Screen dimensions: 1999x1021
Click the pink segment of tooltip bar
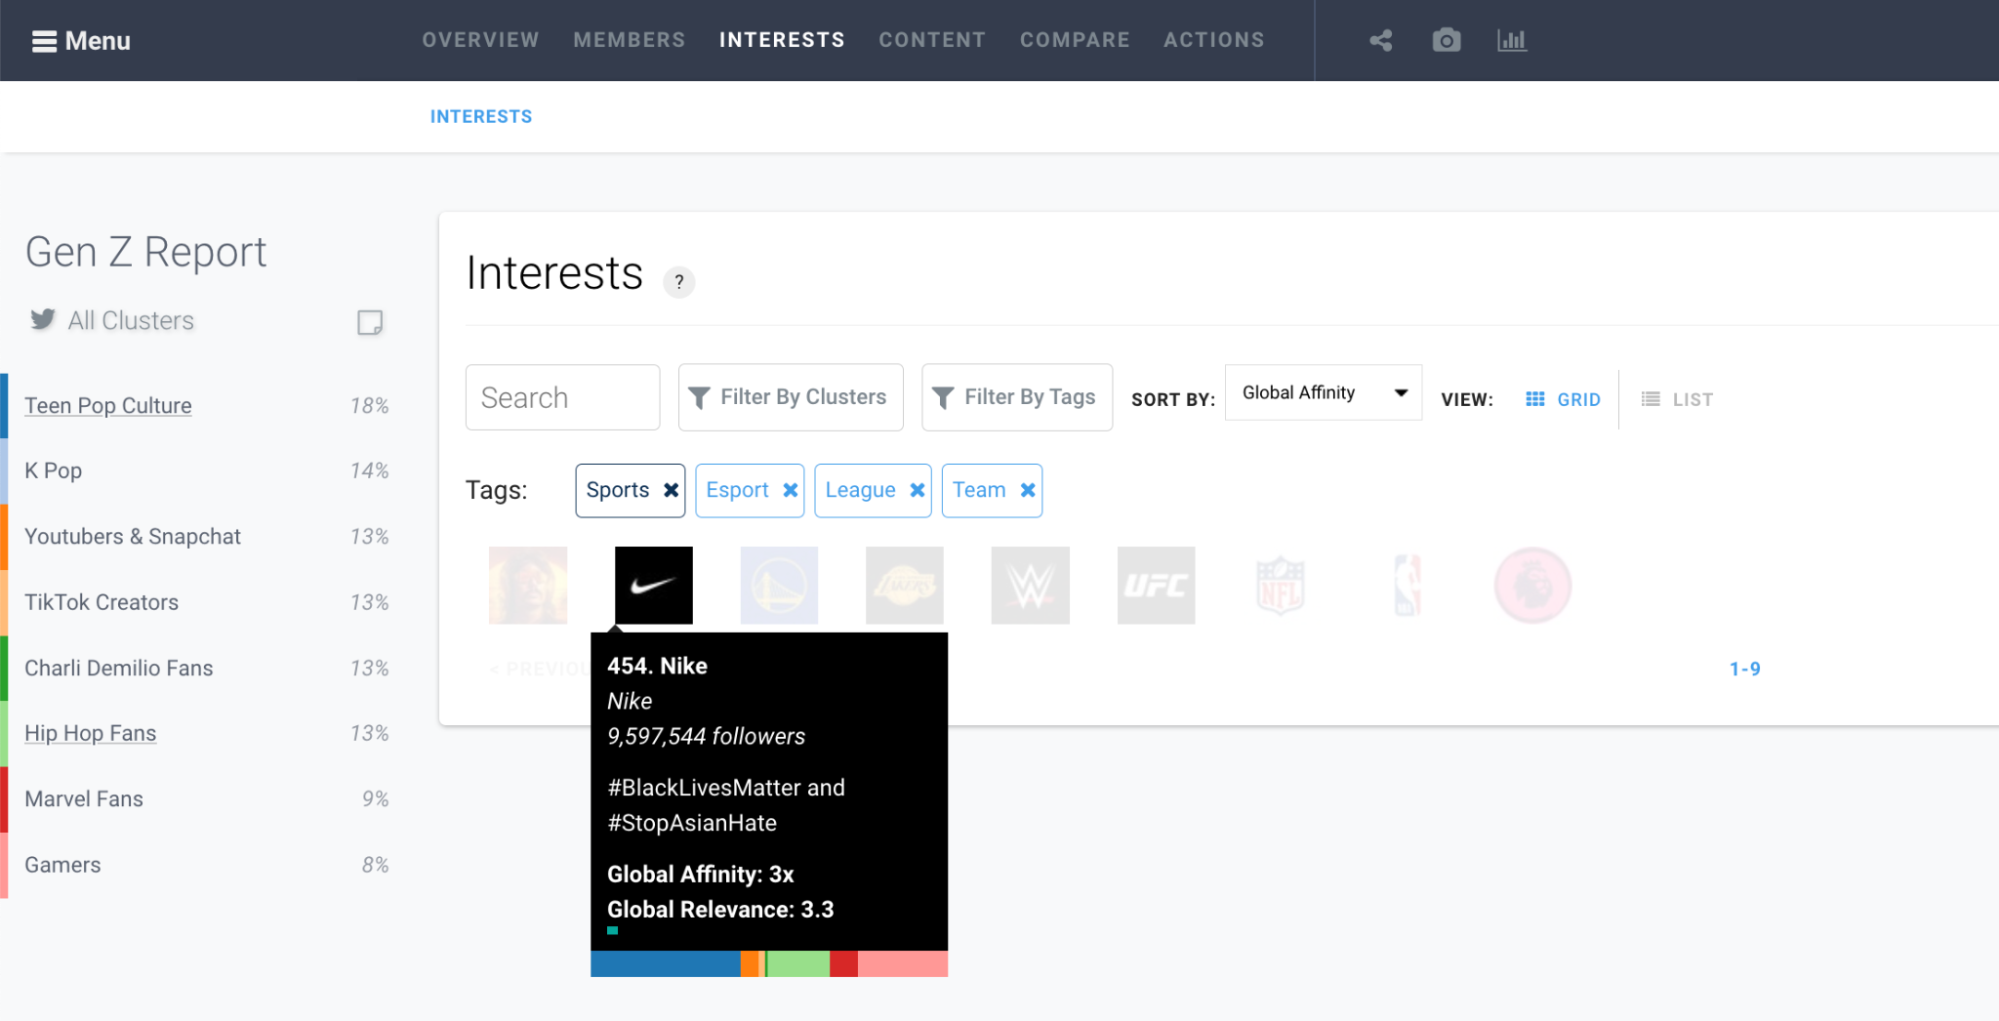903,964
